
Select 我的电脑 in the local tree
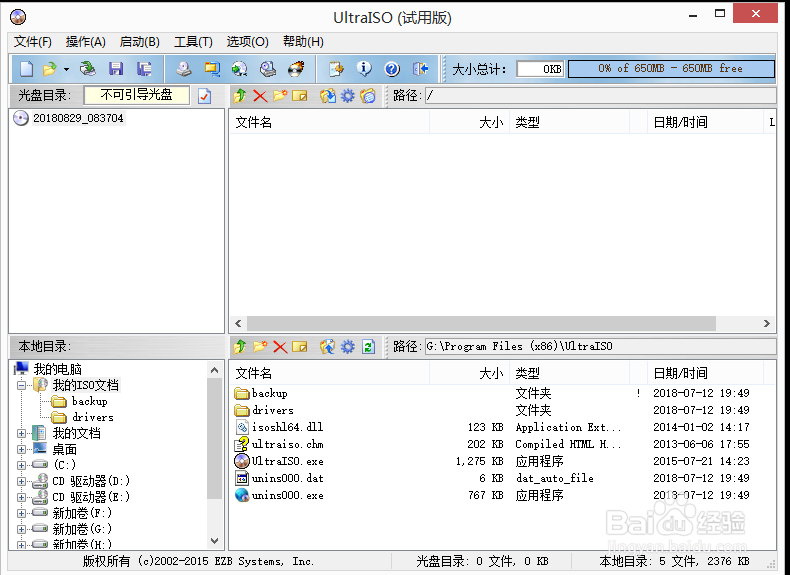[x=57, y=369]
